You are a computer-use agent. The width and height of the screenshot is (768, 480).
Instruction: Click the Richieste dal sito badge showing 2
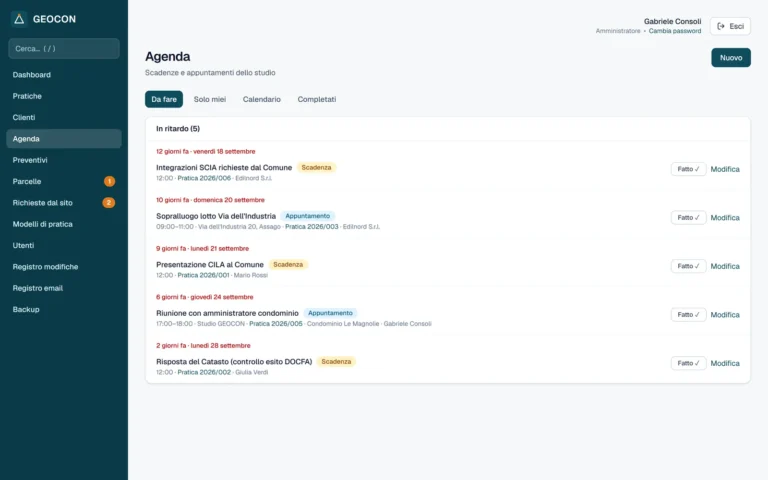[109, 203]
